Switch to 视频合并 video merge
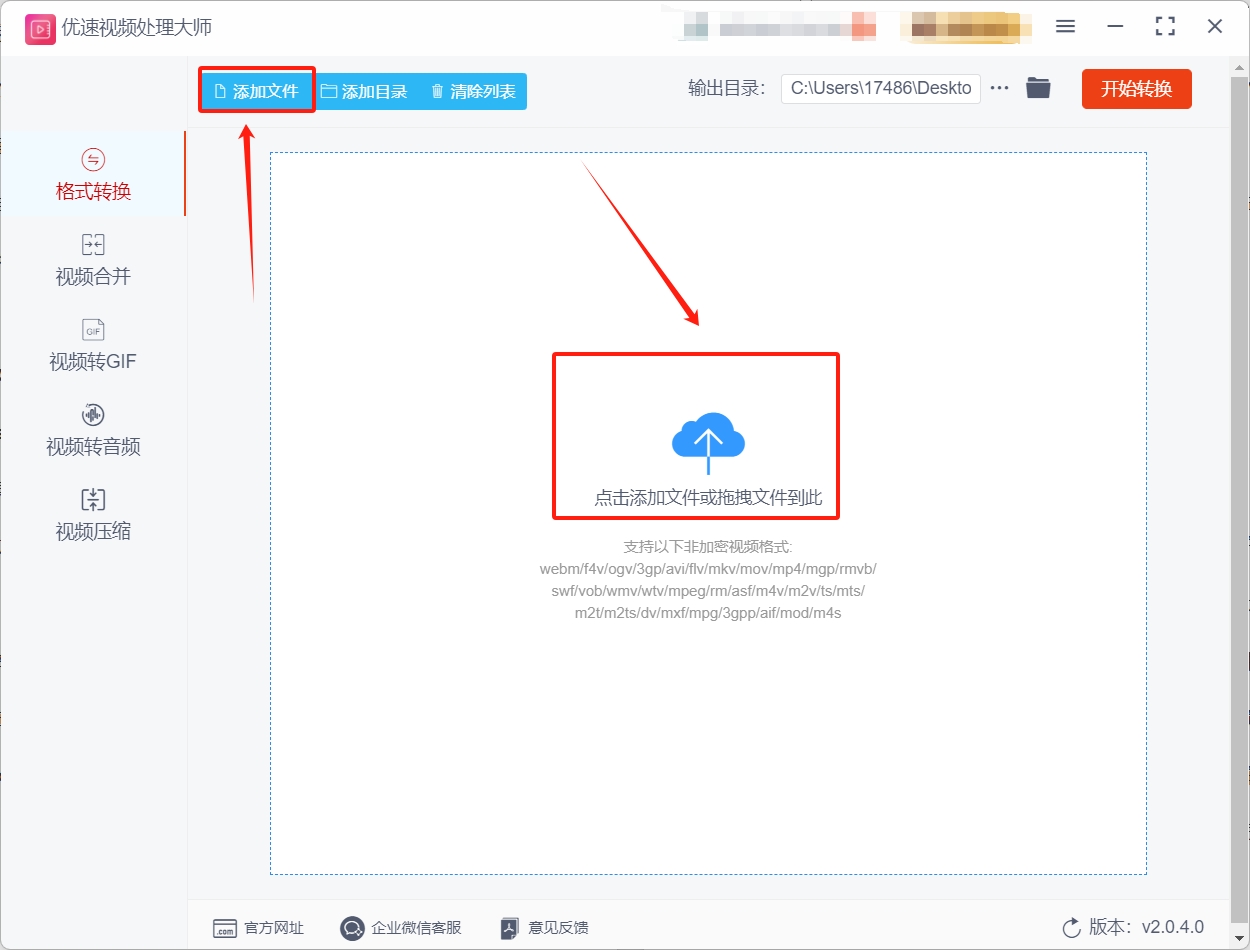The image size is (1250, 950). [93, 260]
